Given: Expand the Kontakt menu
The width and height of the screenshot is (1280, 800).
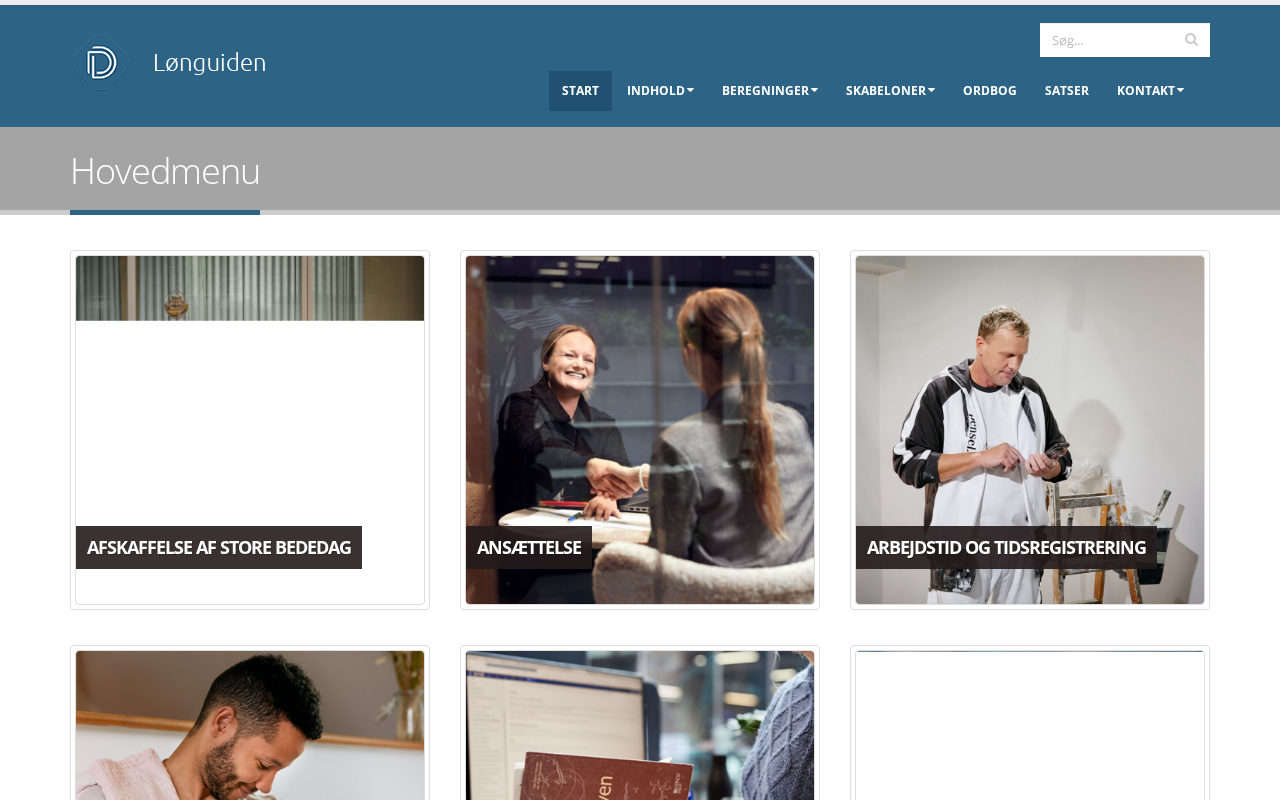Looking at the screenshot, I should [1150, 91].
